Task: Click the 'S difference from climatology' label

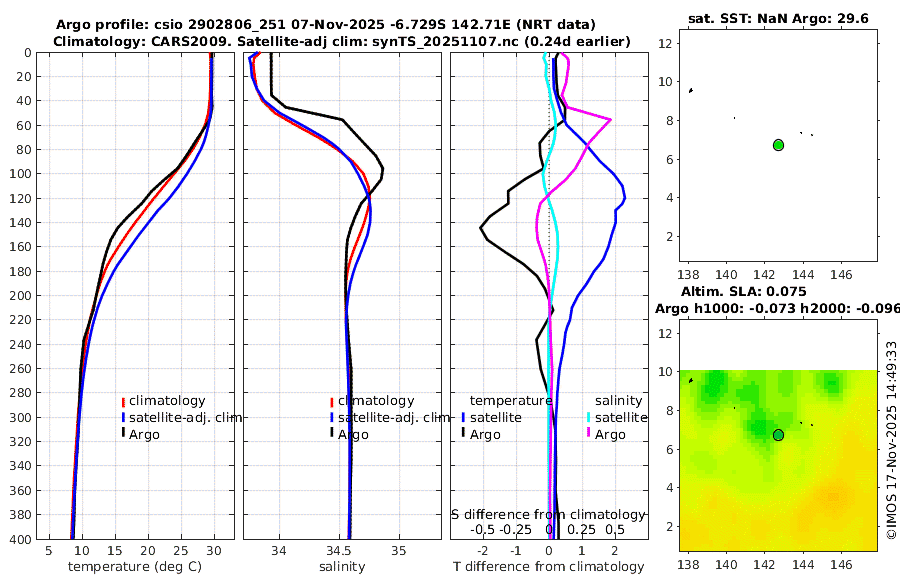Action: tap(549, 514)
